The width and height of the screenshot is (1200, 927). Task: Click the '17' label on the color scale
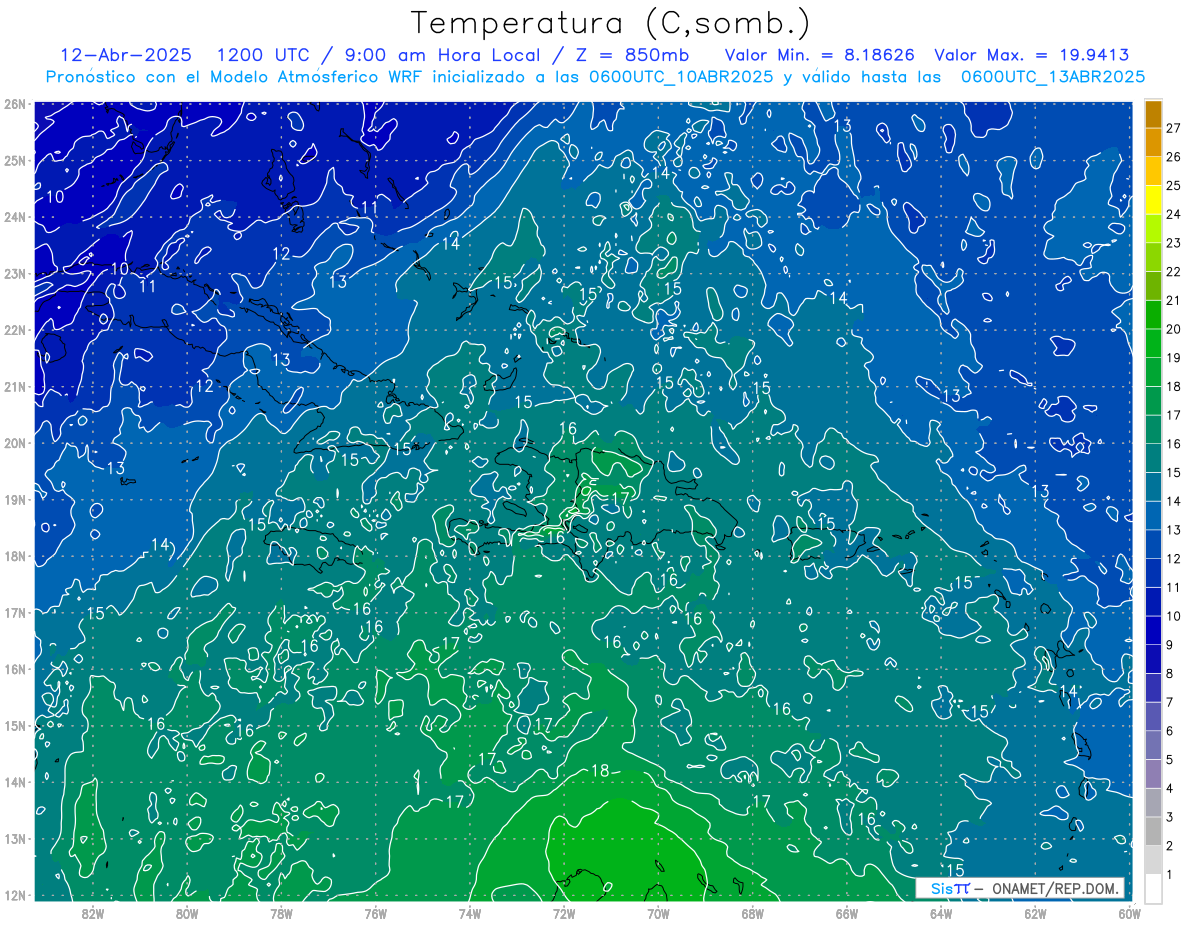[x=1173, y=415]
